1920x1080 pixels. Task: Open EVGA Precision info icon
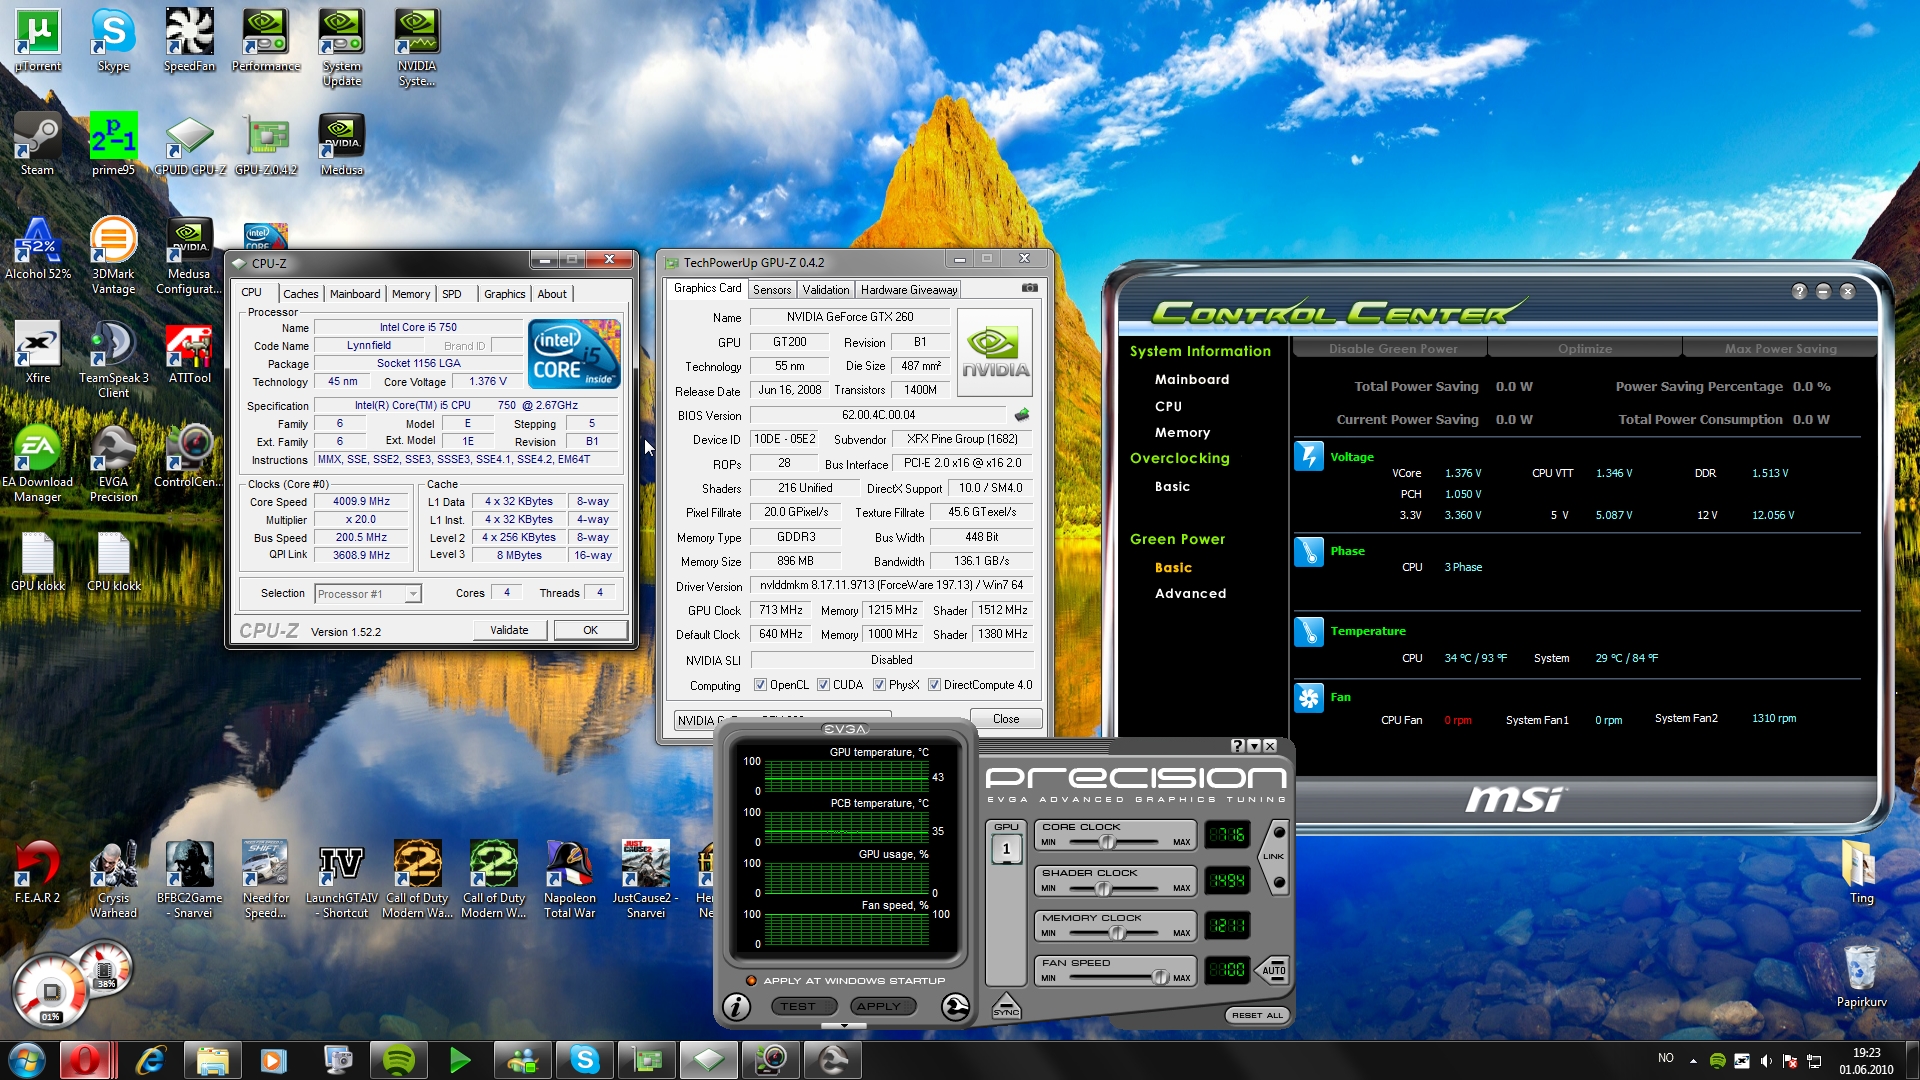pyautogui.click(x=736, y=1007)
